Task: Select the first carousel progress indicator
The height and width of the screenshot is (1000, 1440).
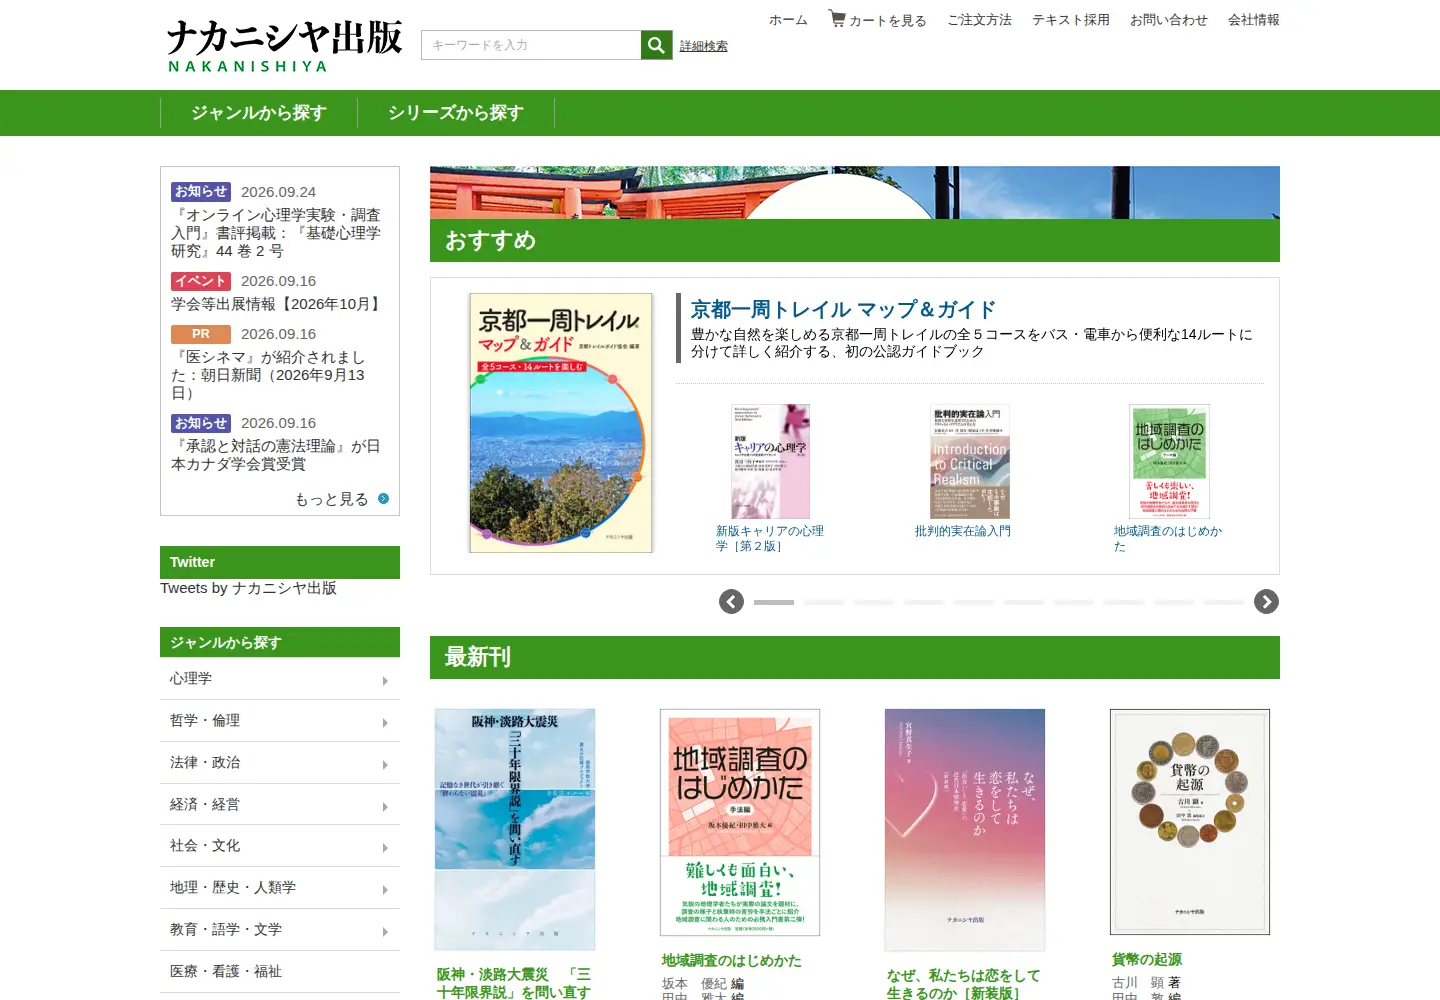Action: coord(774,603)
